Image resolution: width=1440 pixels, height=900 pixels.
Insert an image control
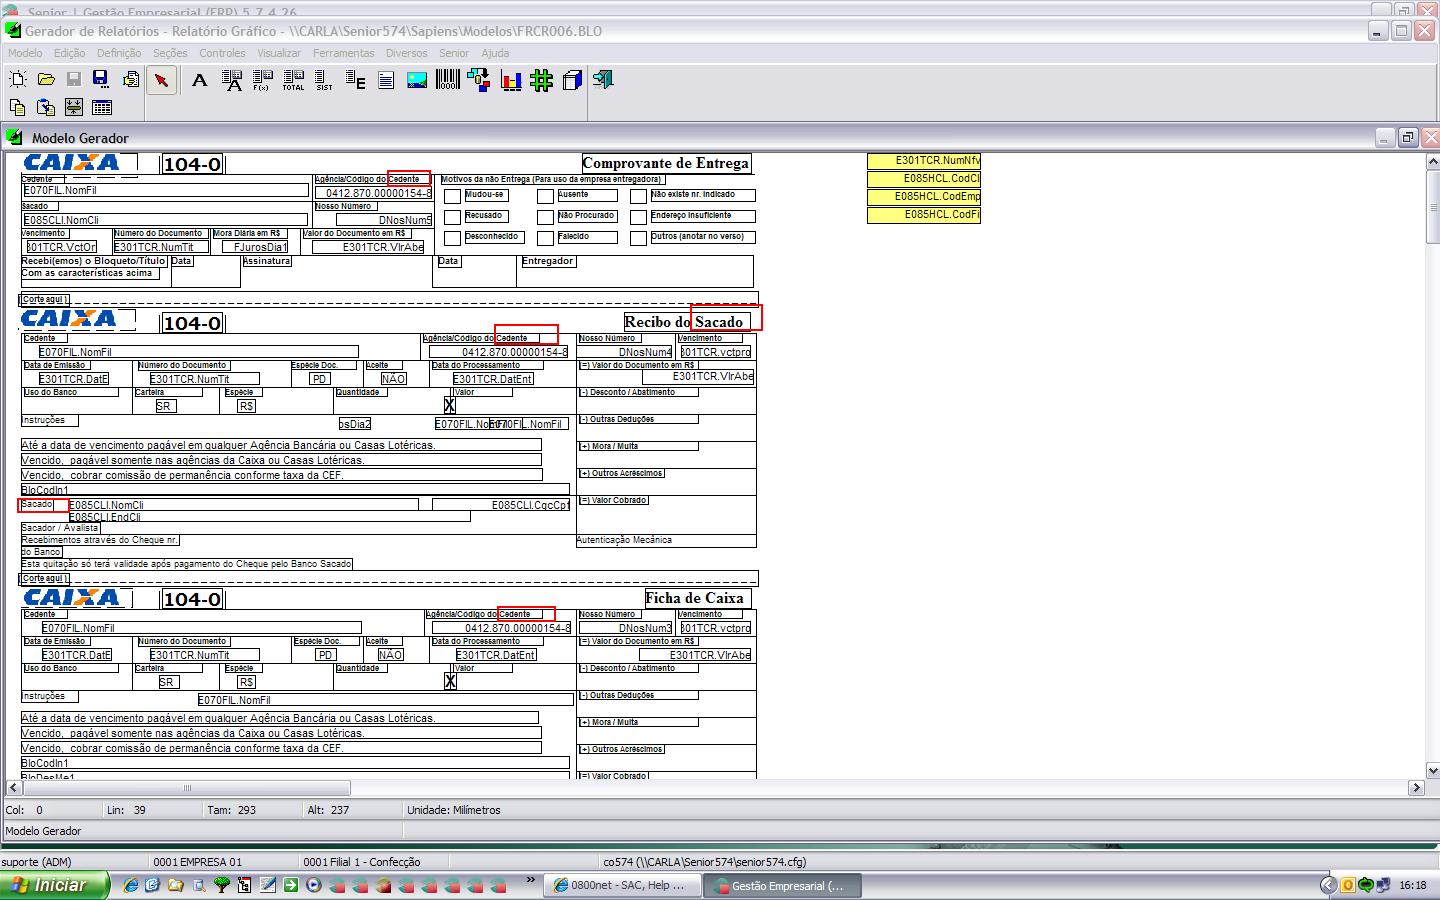(417, 80)
